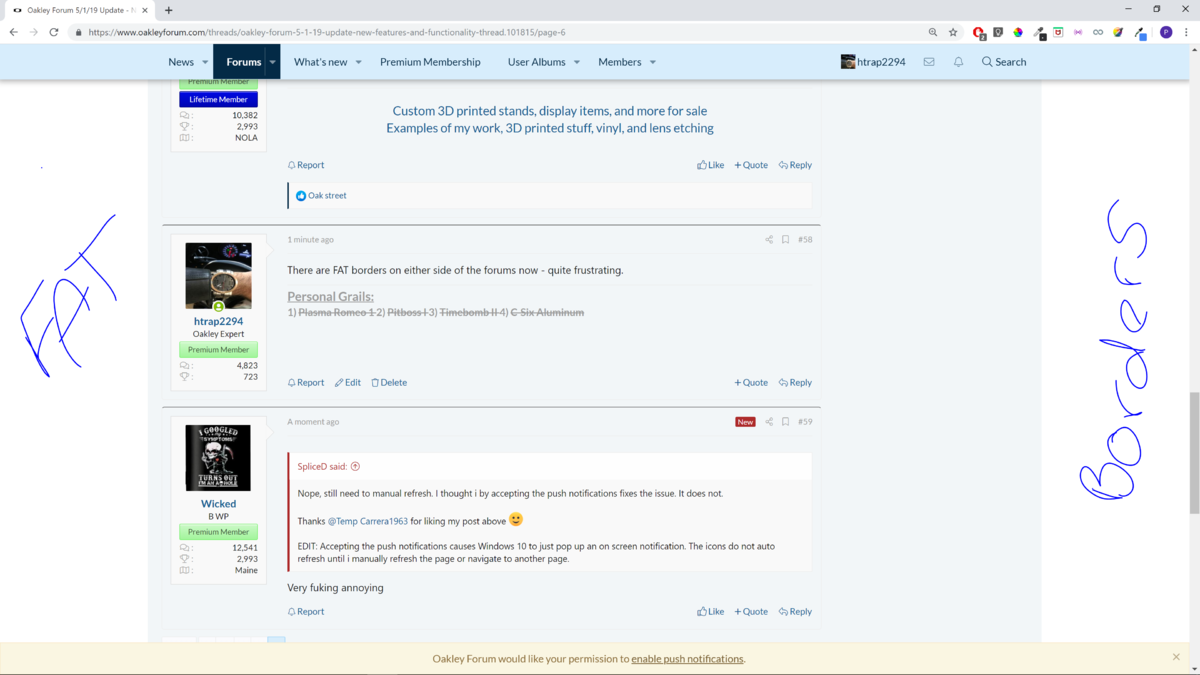This screenshot has width=1200, height=675.
Task: Open the Forums nav tab
Action: pos(243,62)
